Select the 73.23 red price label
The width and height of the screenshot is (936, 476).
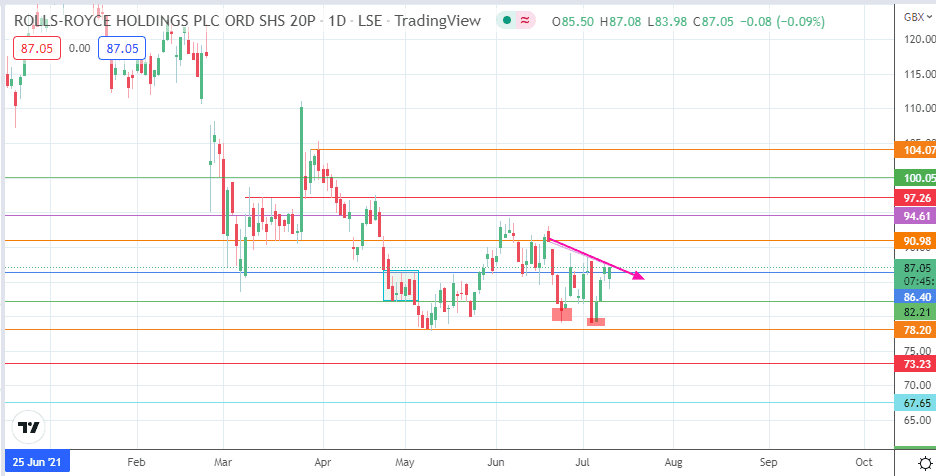[915, 364]
